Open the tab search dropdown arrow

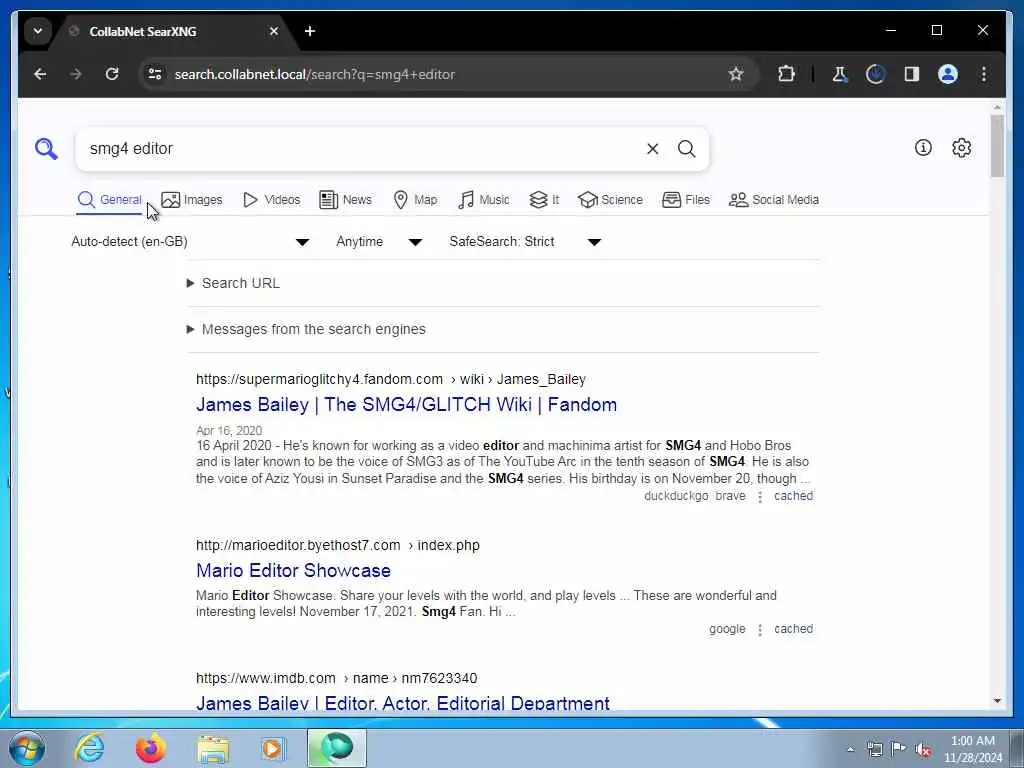pos(38,31)
